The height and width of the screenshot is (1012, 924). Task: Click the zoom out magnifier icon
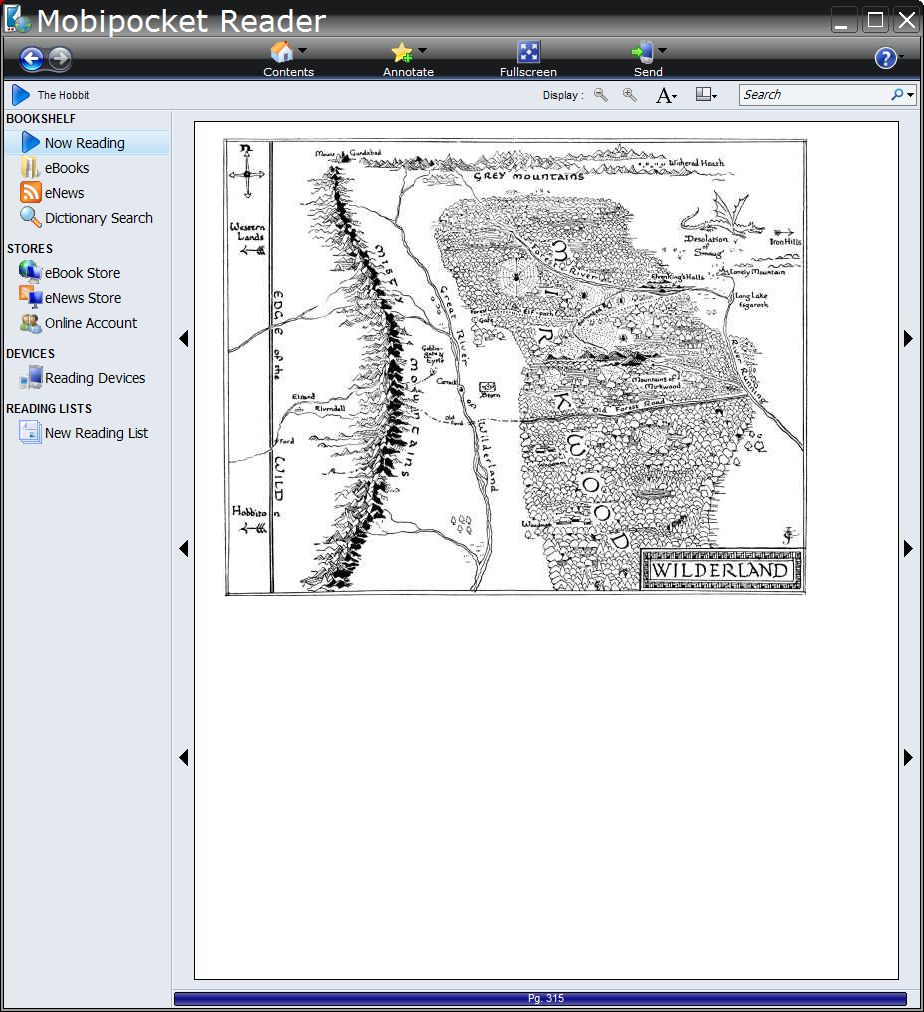pyautogui.click(x=601, y=95)
